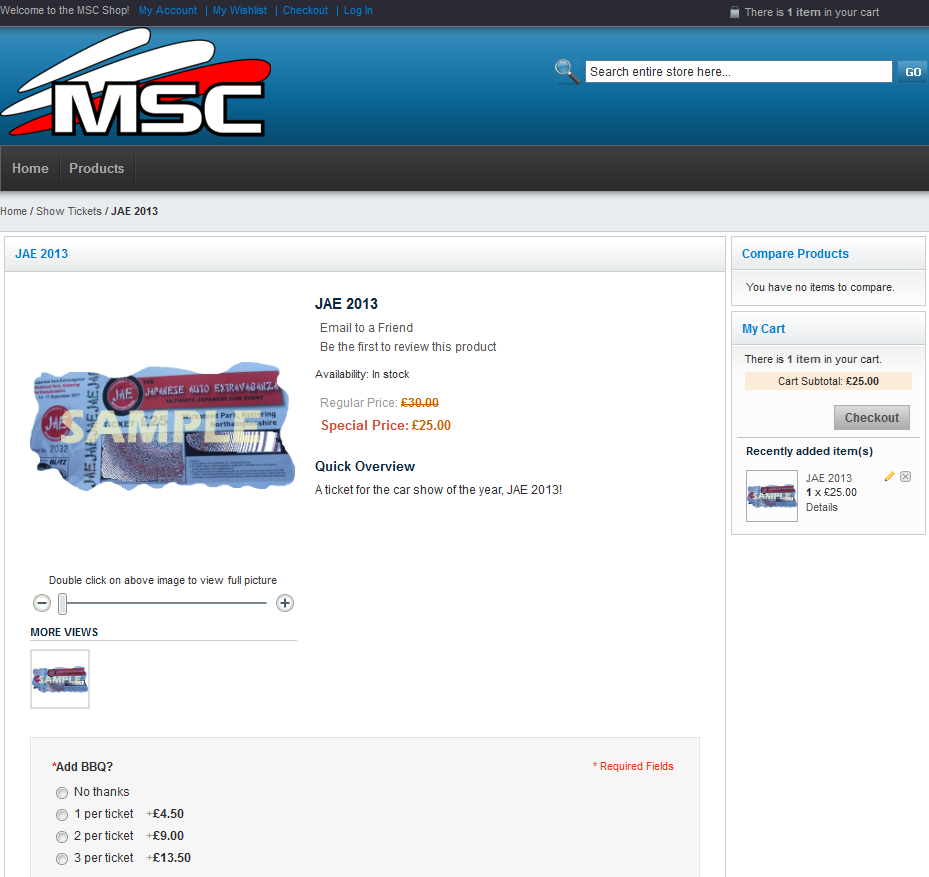Viewport: 929px width, 877px height.
Task: Open My Wishlist link
Action: [240, 11]
